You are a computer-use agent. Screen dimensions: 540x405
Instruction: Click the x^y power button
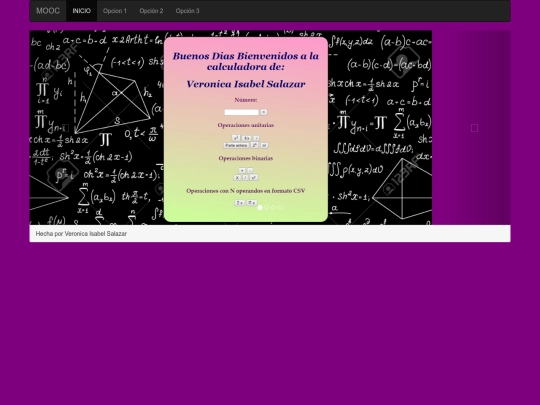pos(254,178)
